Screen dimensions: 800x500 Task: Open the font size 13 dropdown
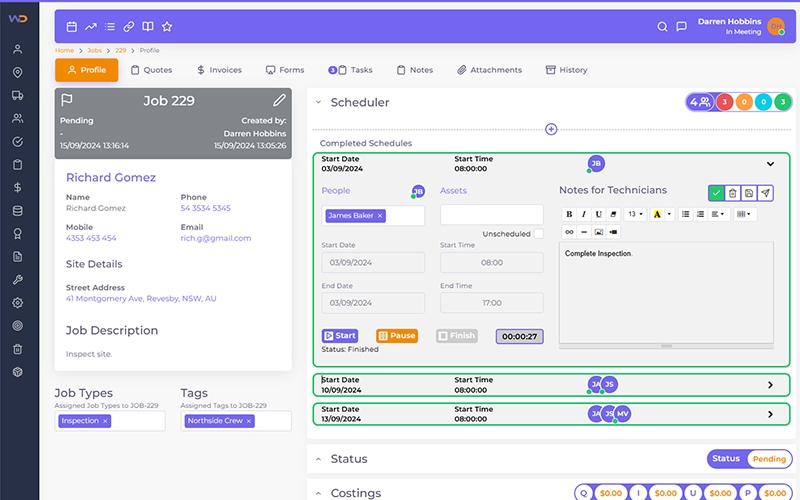(x=635, y=214)
